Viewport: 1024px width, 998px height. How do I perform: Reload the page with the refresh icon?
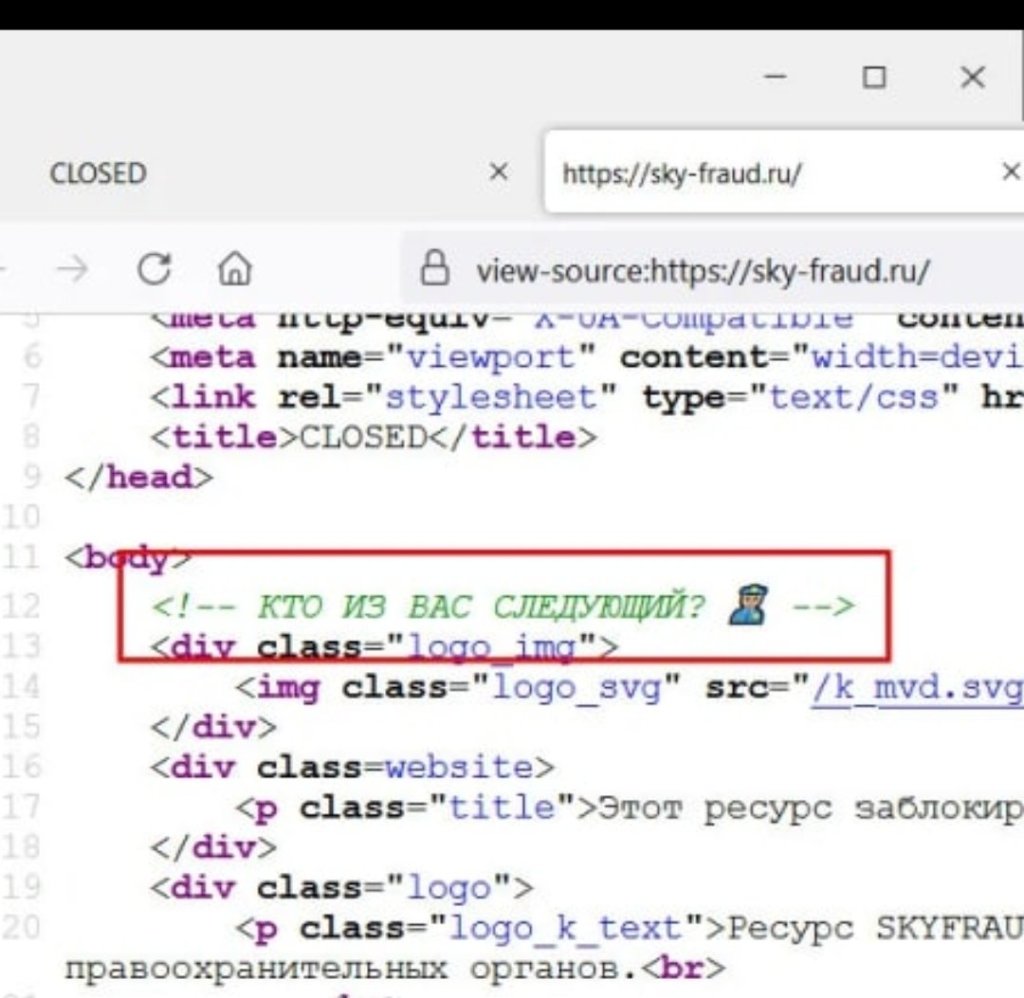coord(153,270)
